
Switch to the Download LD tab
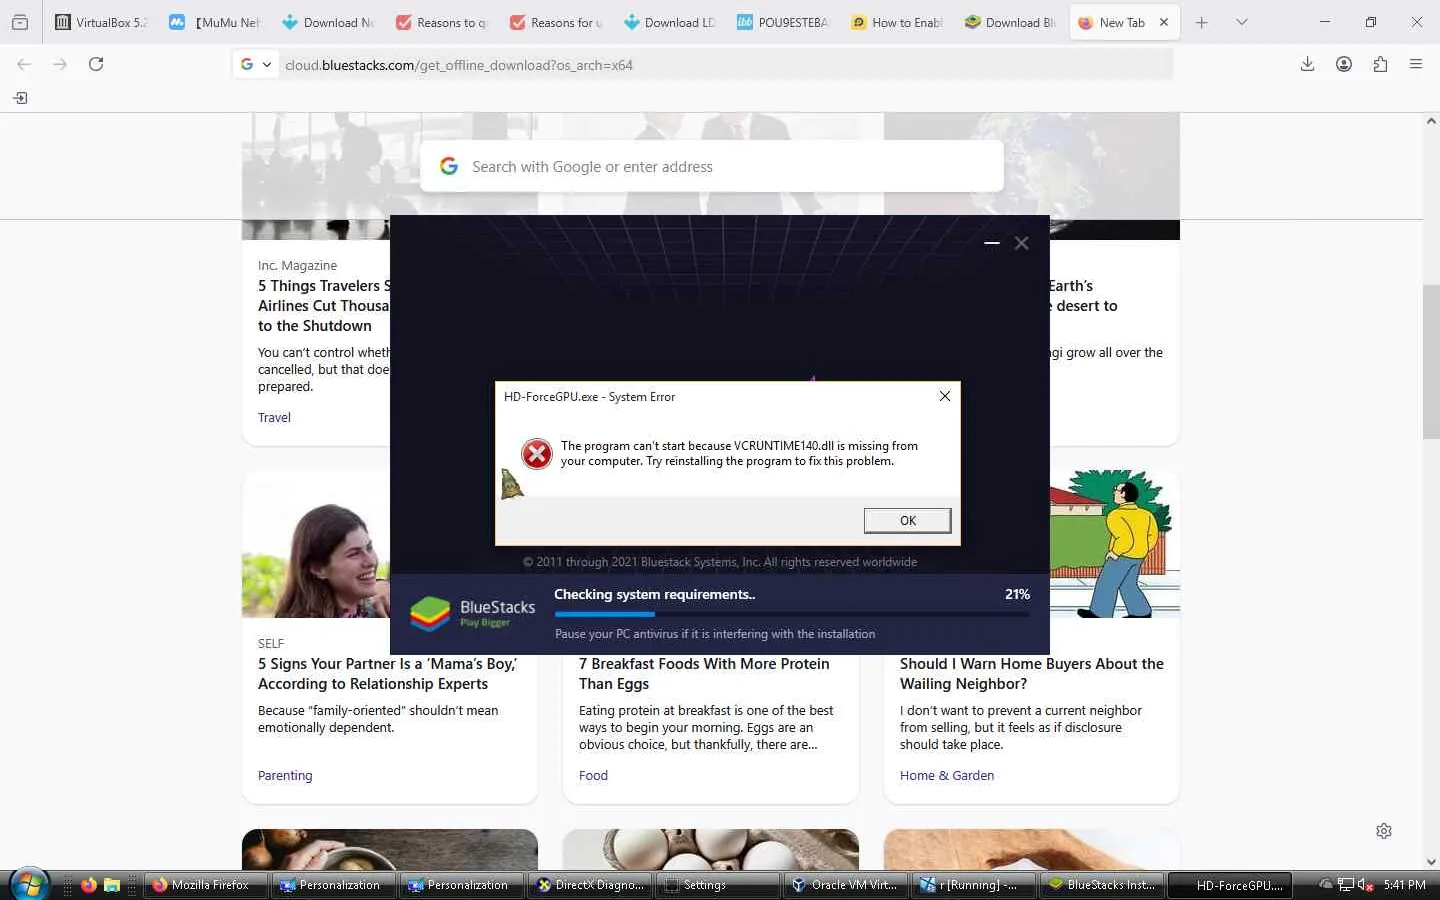670,22
